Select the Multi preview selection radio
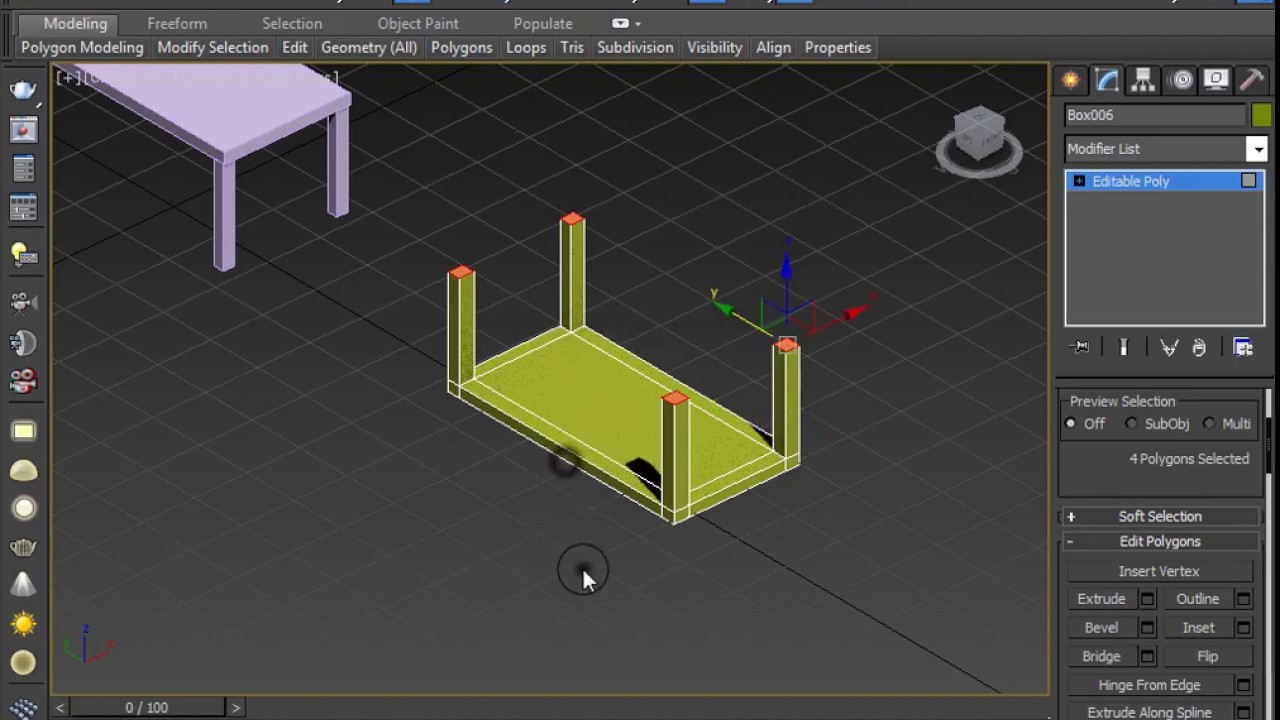 tap(1210, 424)
